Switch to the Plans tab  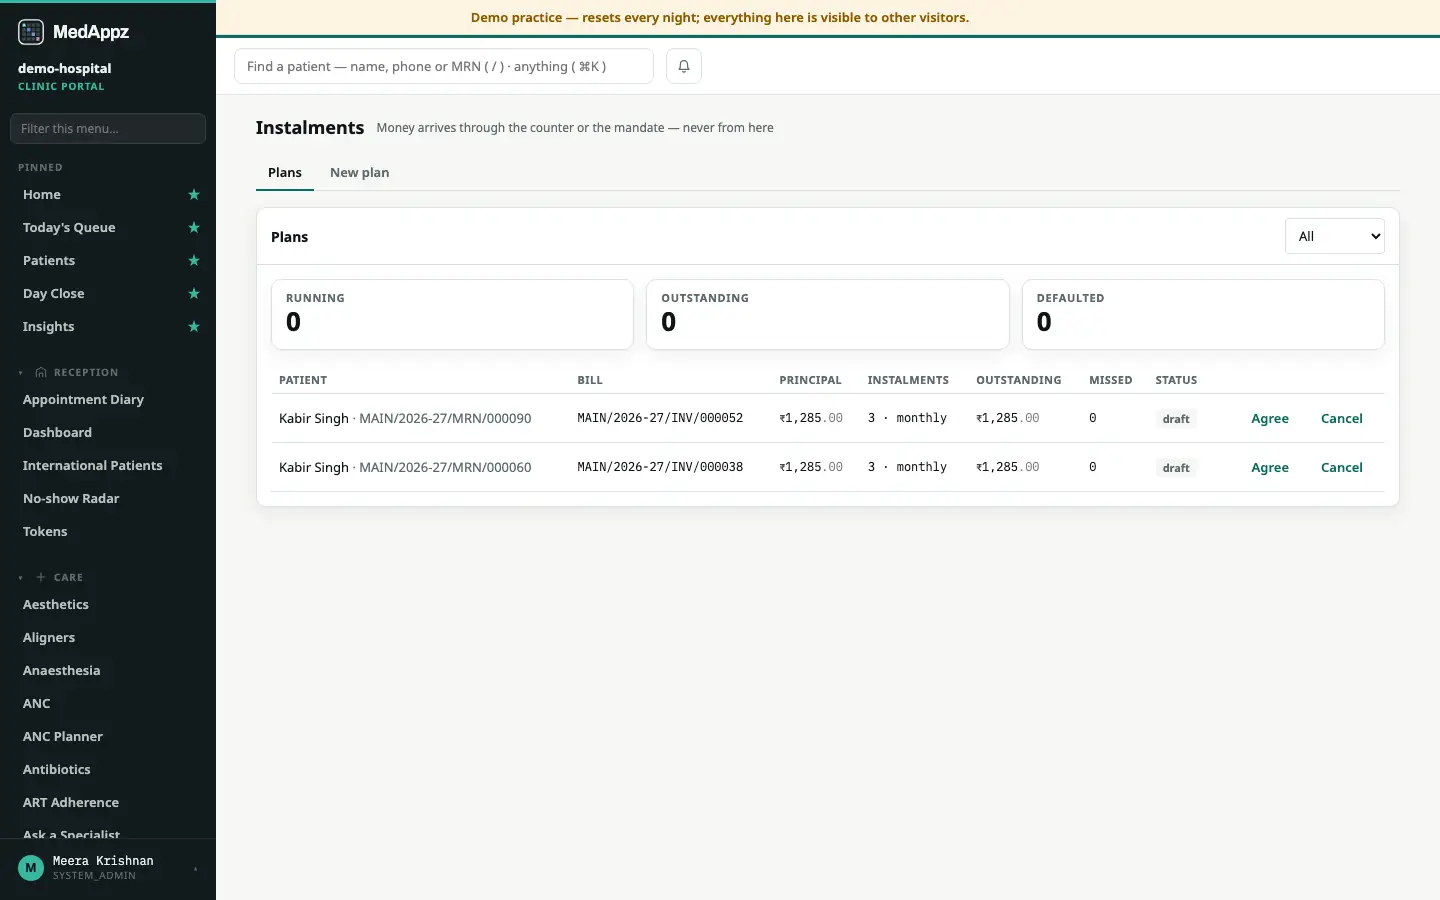(285, 172)
